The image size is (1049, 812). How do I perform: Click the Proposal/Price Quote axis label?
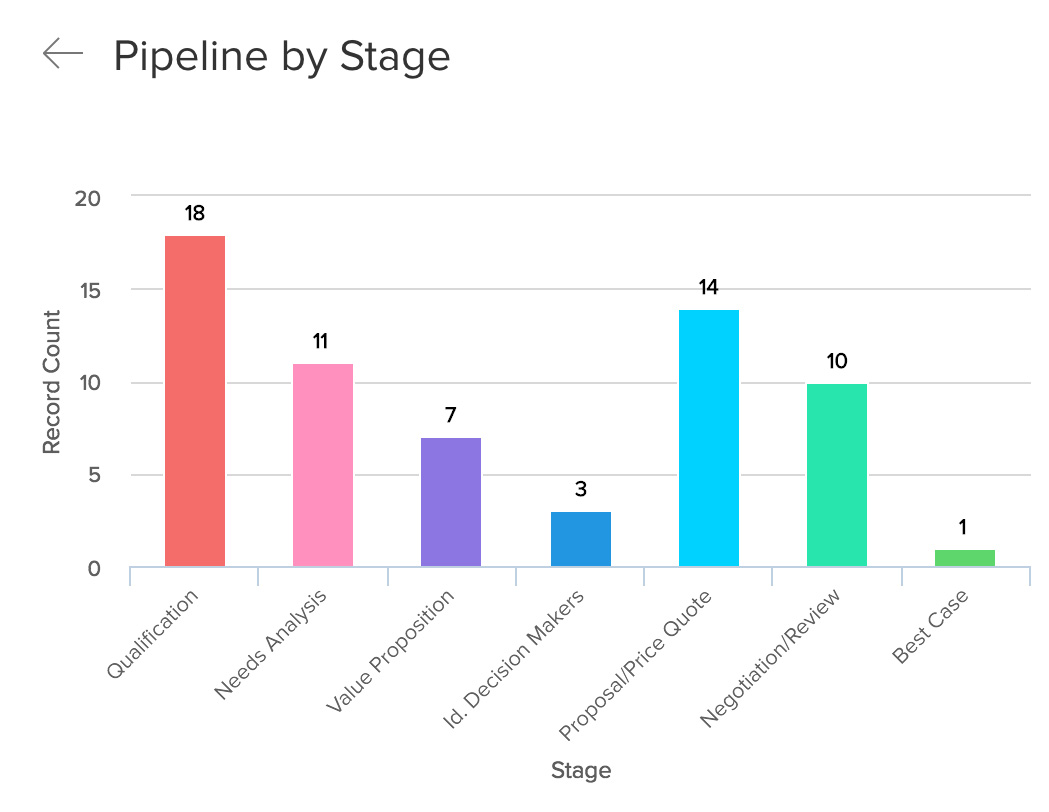637,665
